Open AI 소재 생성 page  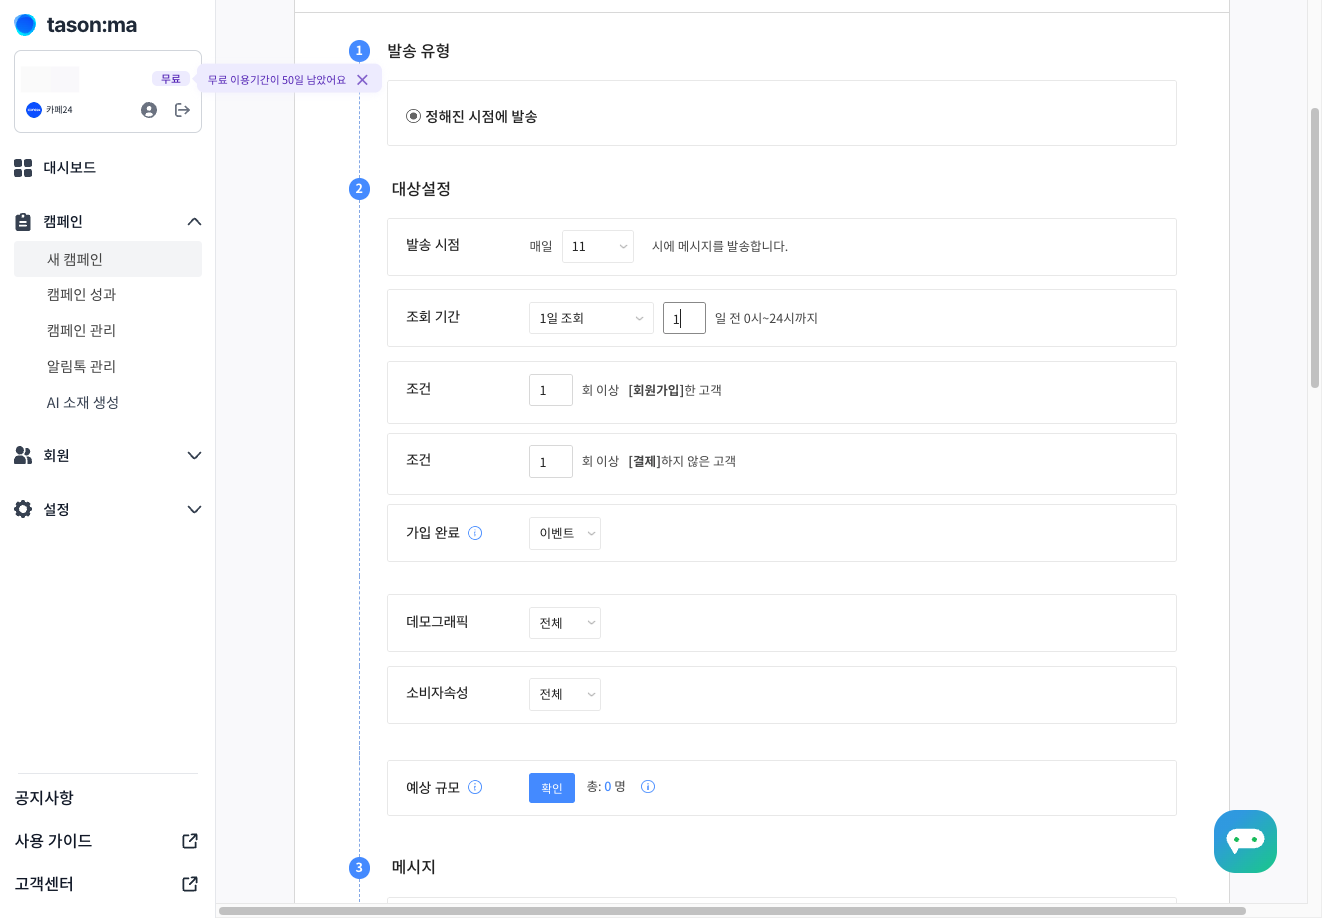click(x=83, y=403)
